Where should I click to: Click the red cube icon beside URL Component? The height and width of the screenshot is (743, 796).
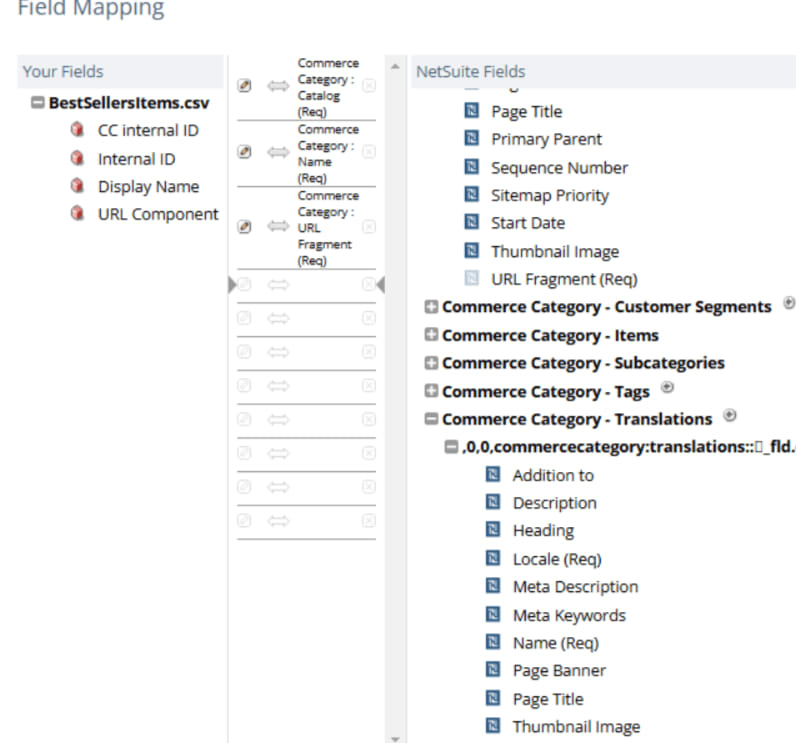click(77, 213)
